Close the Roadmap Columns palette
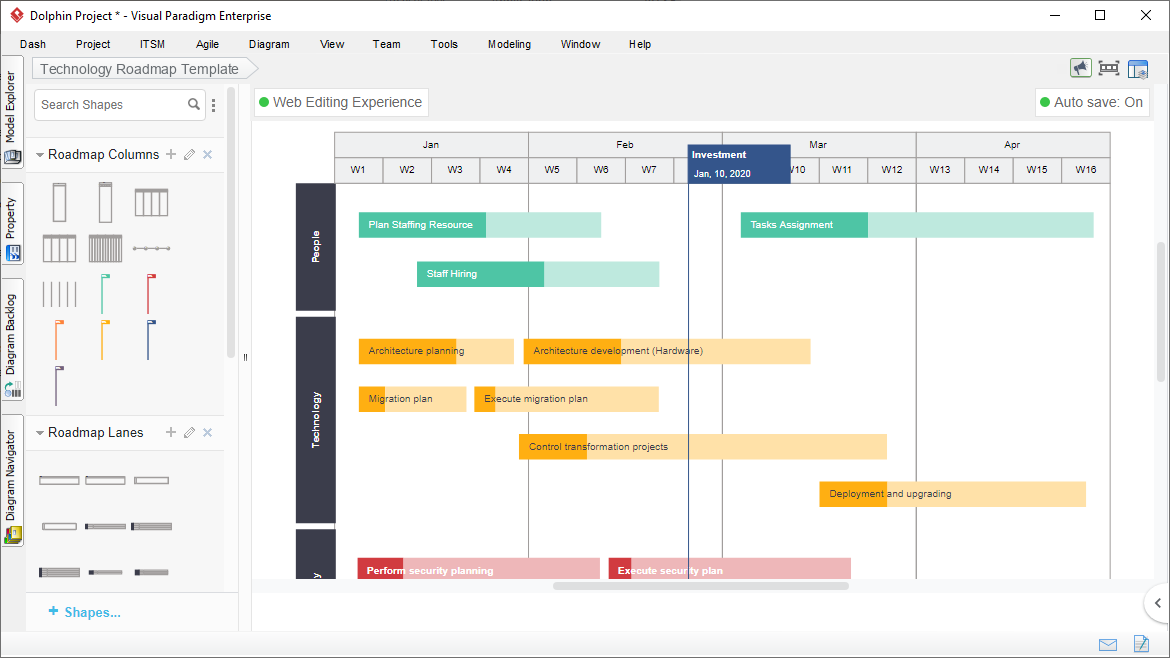1170x658 pixels. [207, 154]
